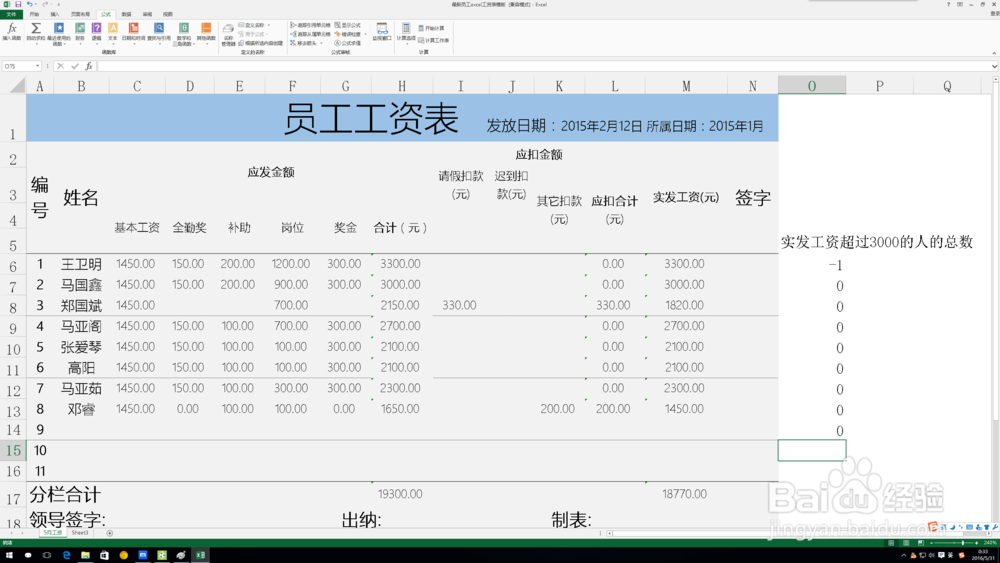The image size is (1000, 563).
Task: Click the formula bar input field
Action: (x=543, y=66)
